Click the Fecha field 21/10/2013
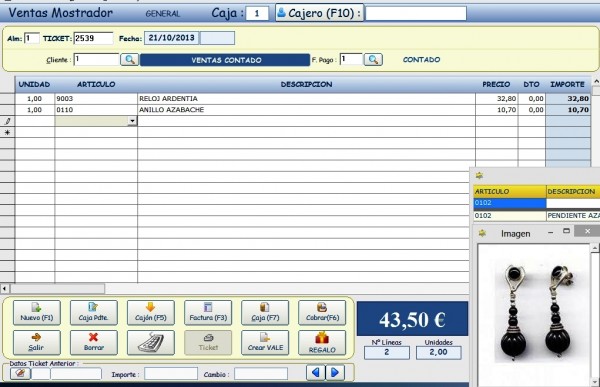Screen dimensions: 600x387 pyautogui.click(x=171, y=38)
